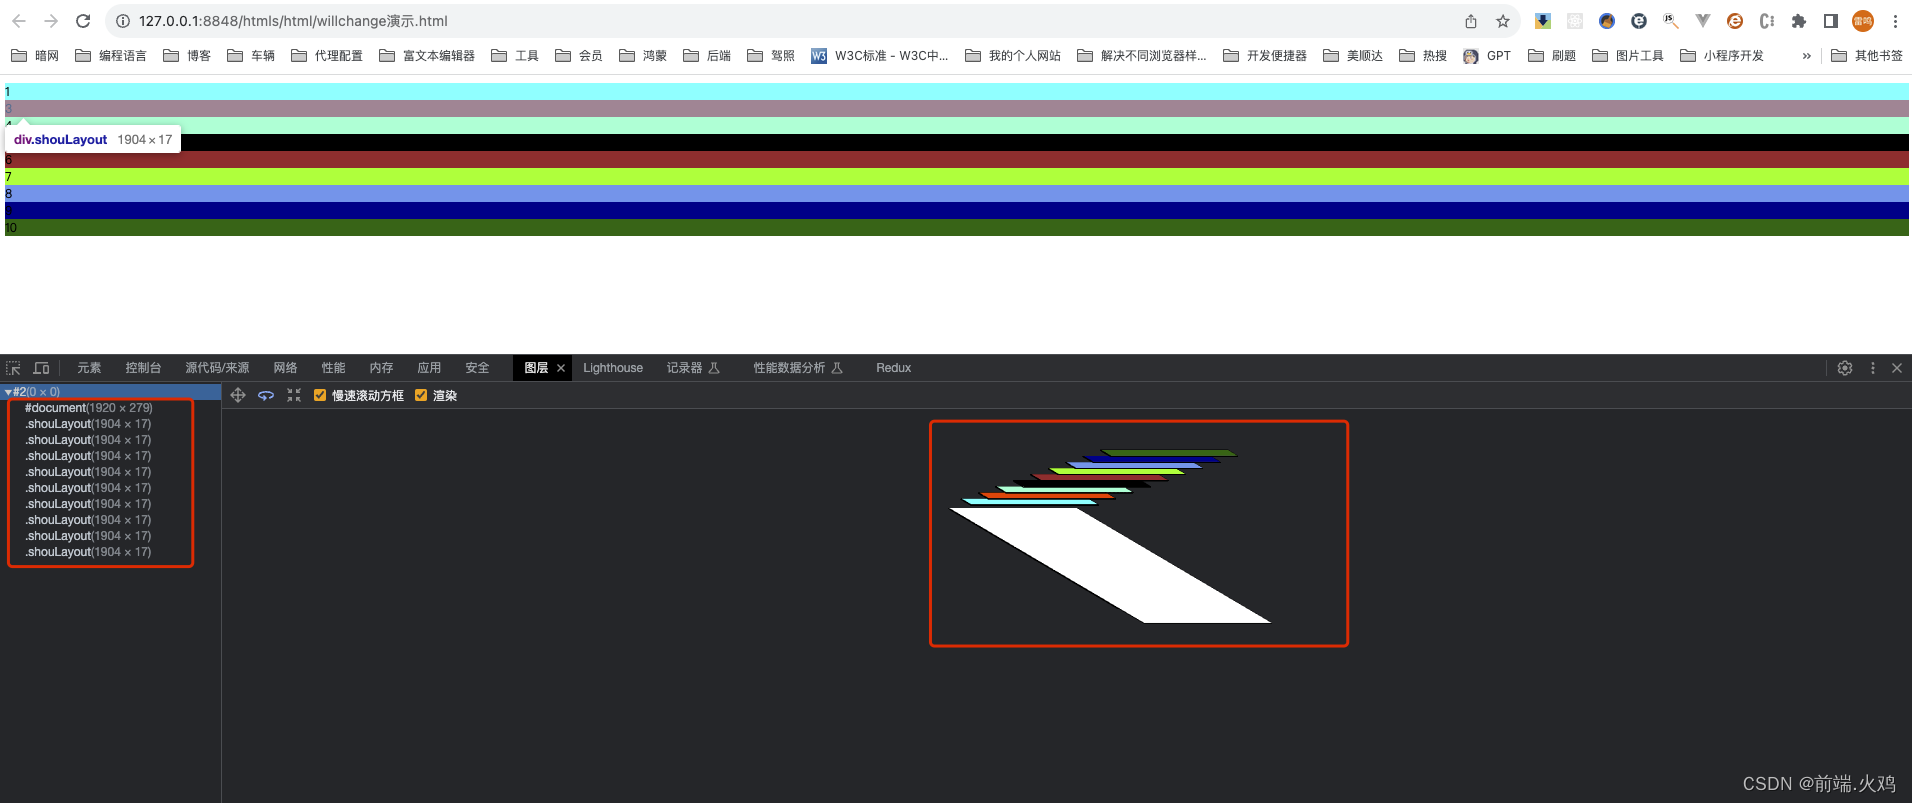Image resolution: width=1912 pixels, height=803 pixels.
Task: Open the dark blue round e extension
Action: [x=1639, y=21]
